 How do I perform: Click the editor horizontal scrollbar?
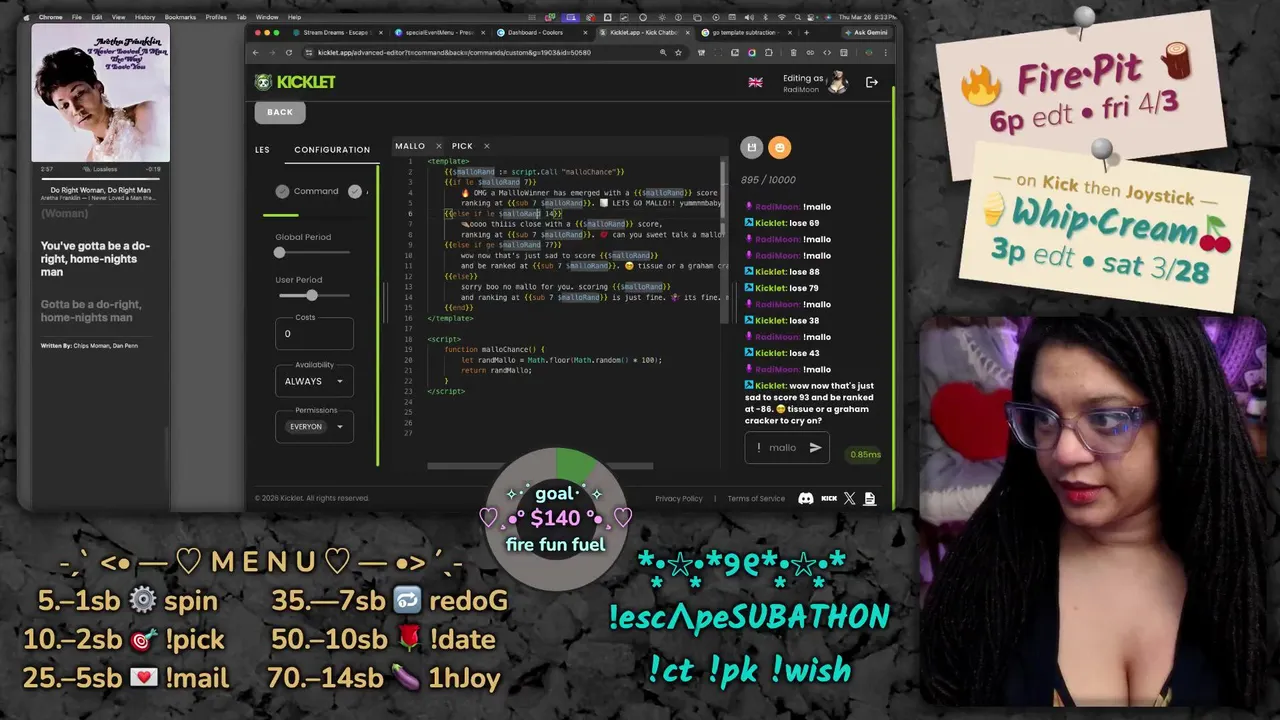[x=540, y=466]
